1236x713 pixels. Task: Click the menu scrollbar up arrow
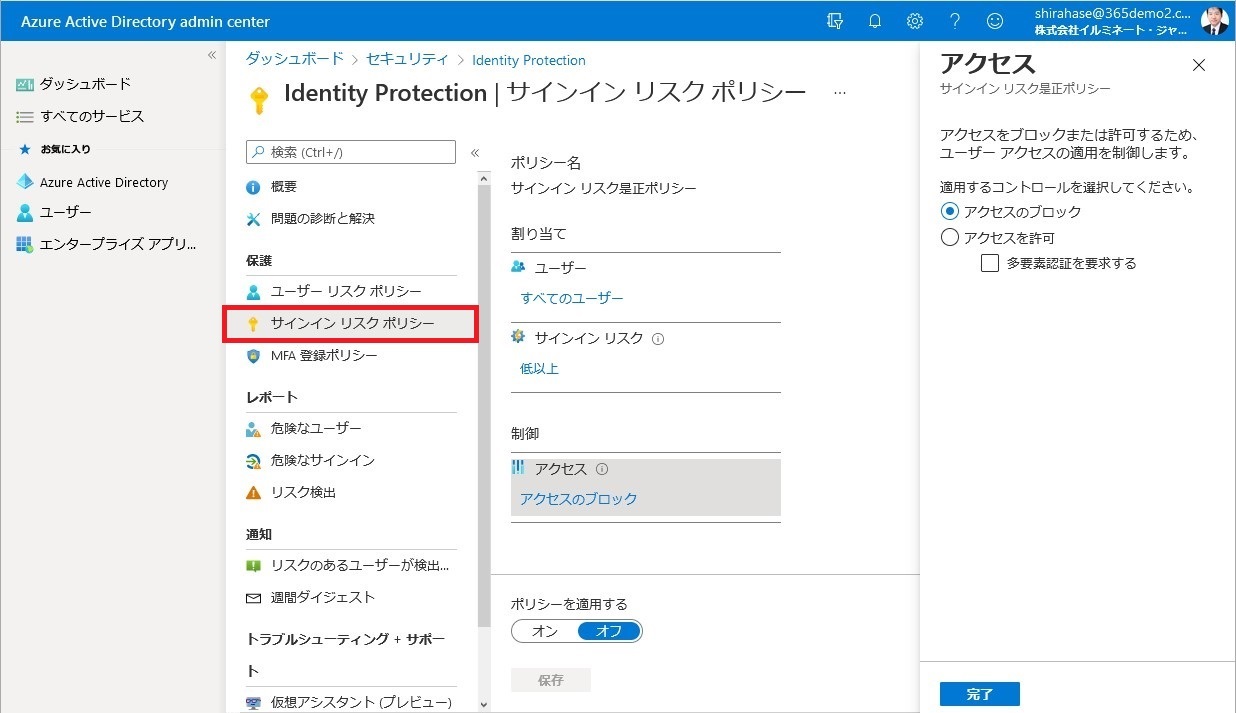pyautogui.click(x=485, y=179)
